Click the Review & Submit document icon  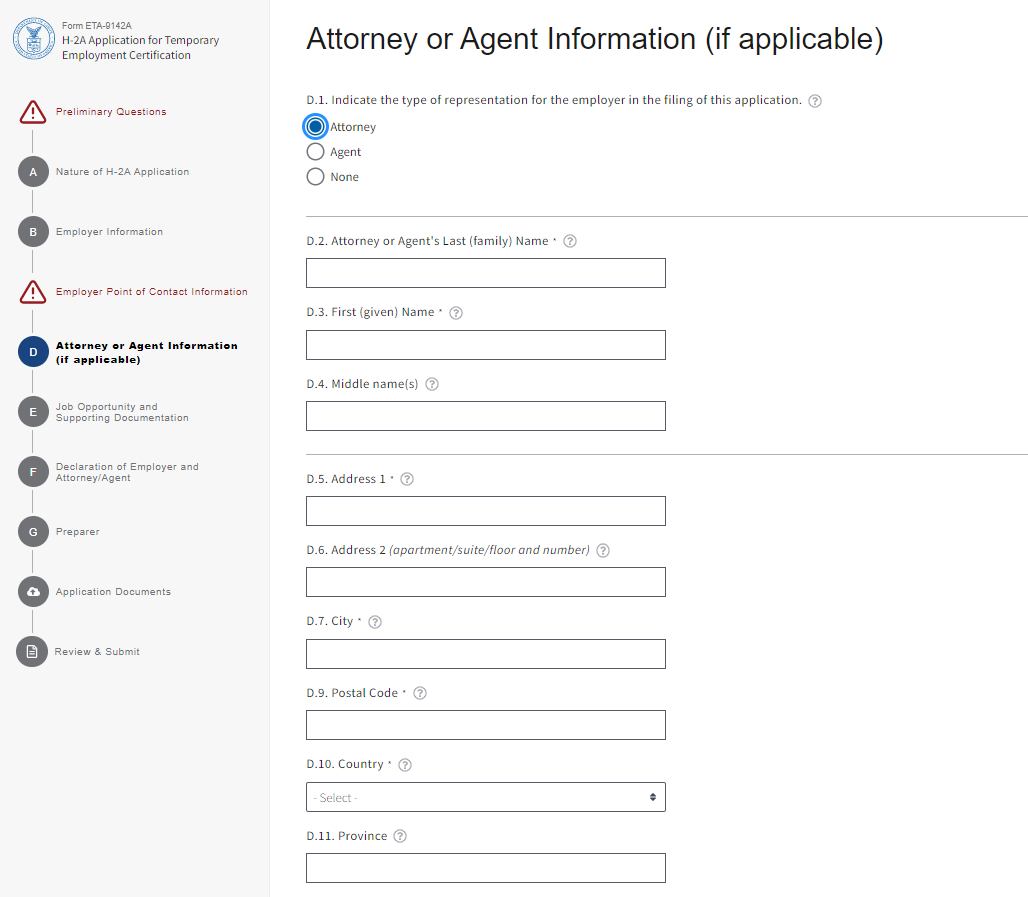click(33, 652)
